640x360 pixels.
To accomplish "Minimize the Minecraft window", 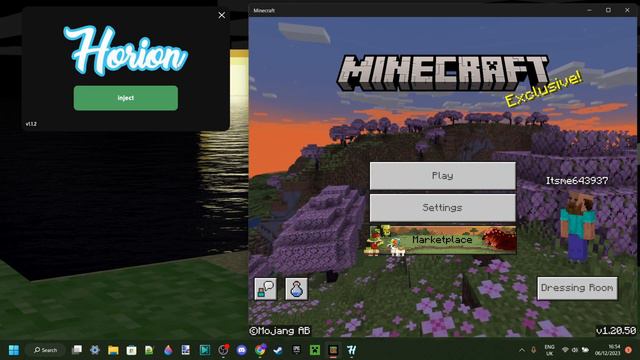I will click(x=589, y=10).
